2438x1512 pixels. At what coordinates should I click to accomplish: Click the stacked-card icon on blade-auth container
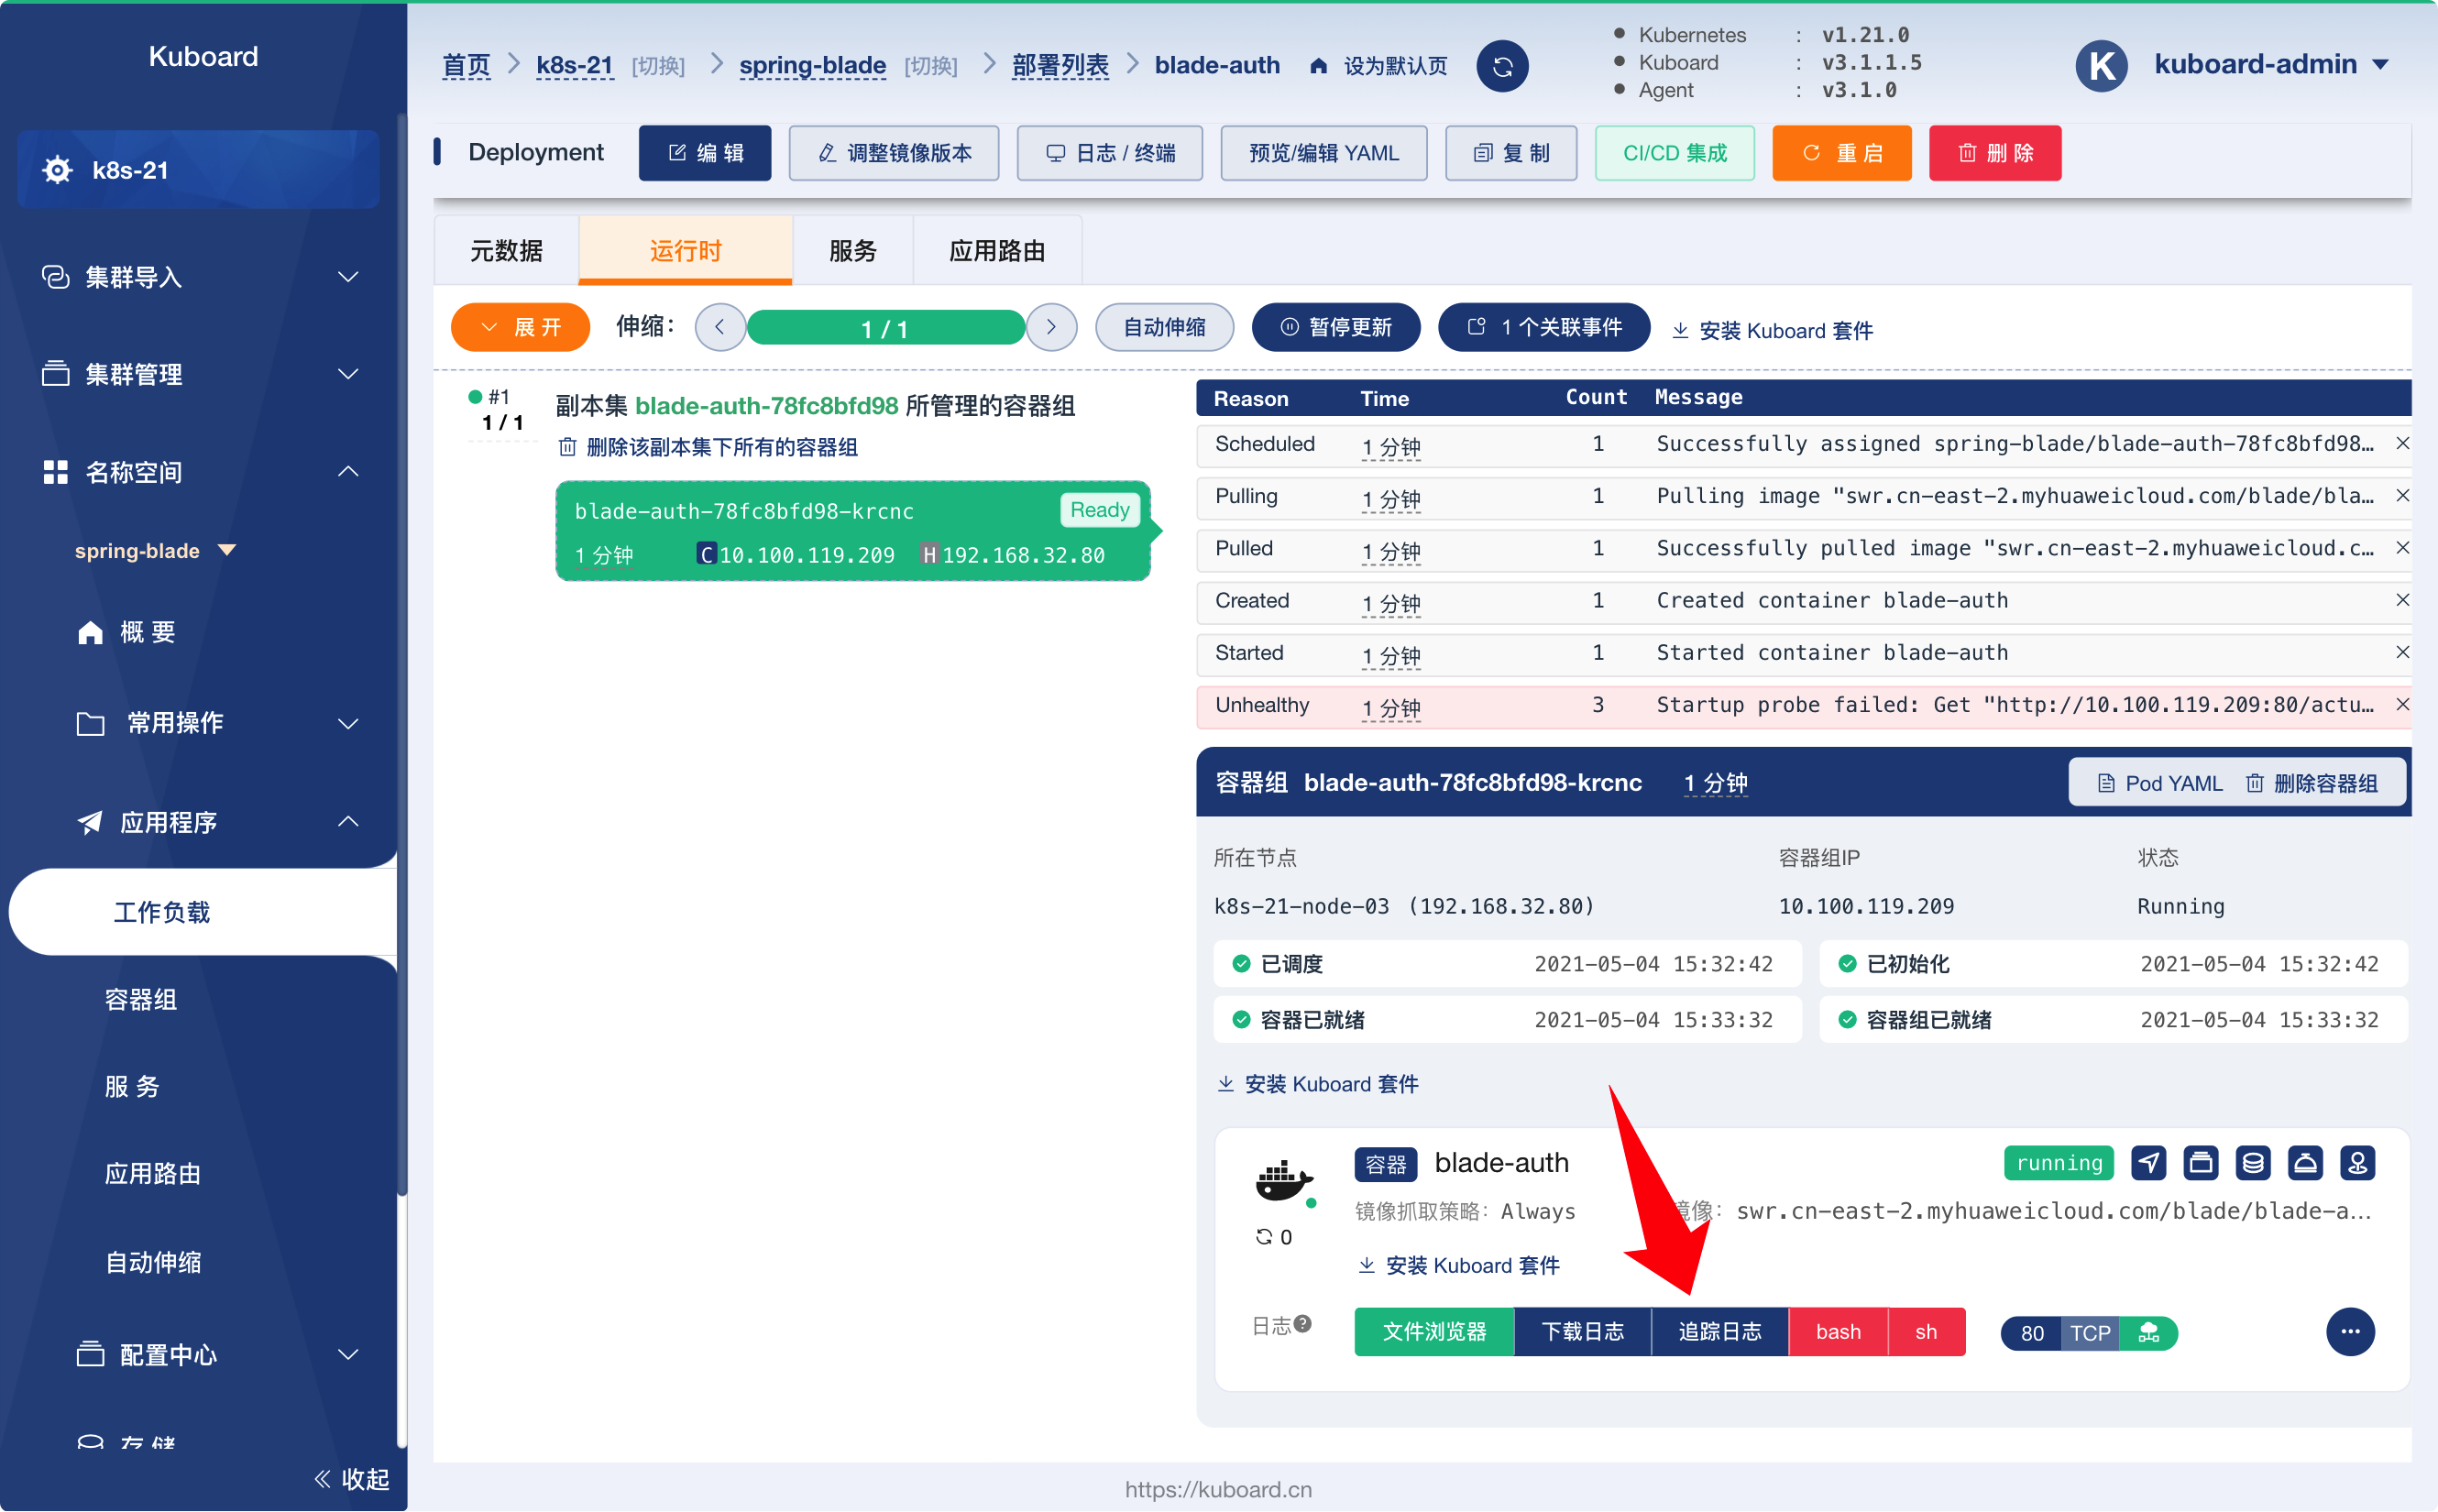pyautogui.click(x=2201, y=1162)
